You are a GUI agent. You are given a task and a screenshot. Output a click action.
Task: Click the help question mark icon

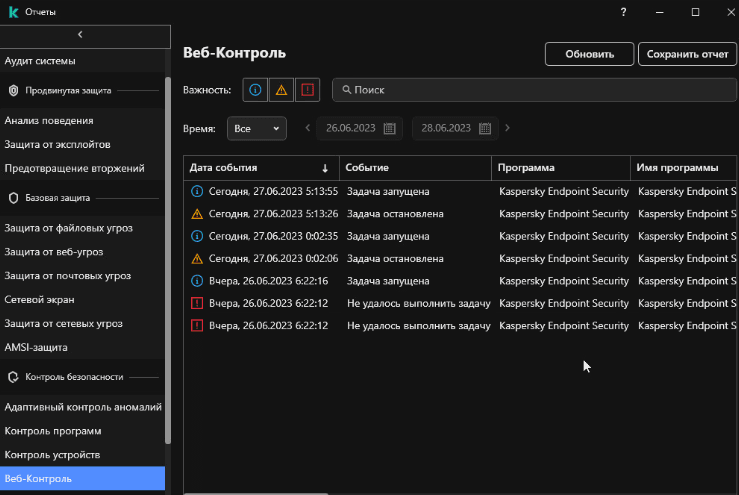[623, 12]
